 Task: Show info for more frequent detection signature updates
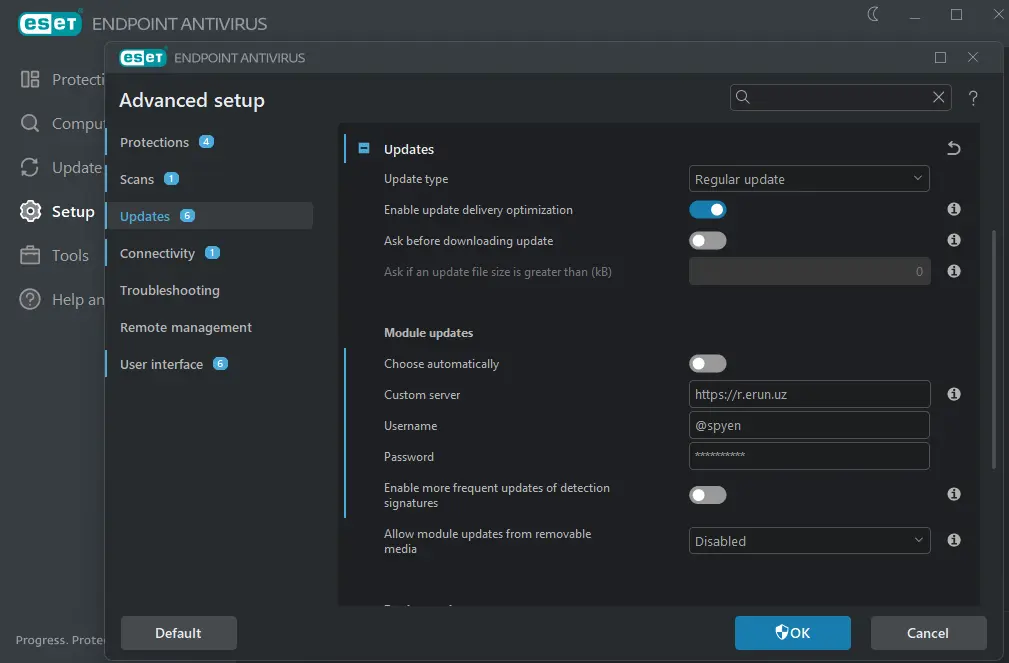(x=954, y=494)
